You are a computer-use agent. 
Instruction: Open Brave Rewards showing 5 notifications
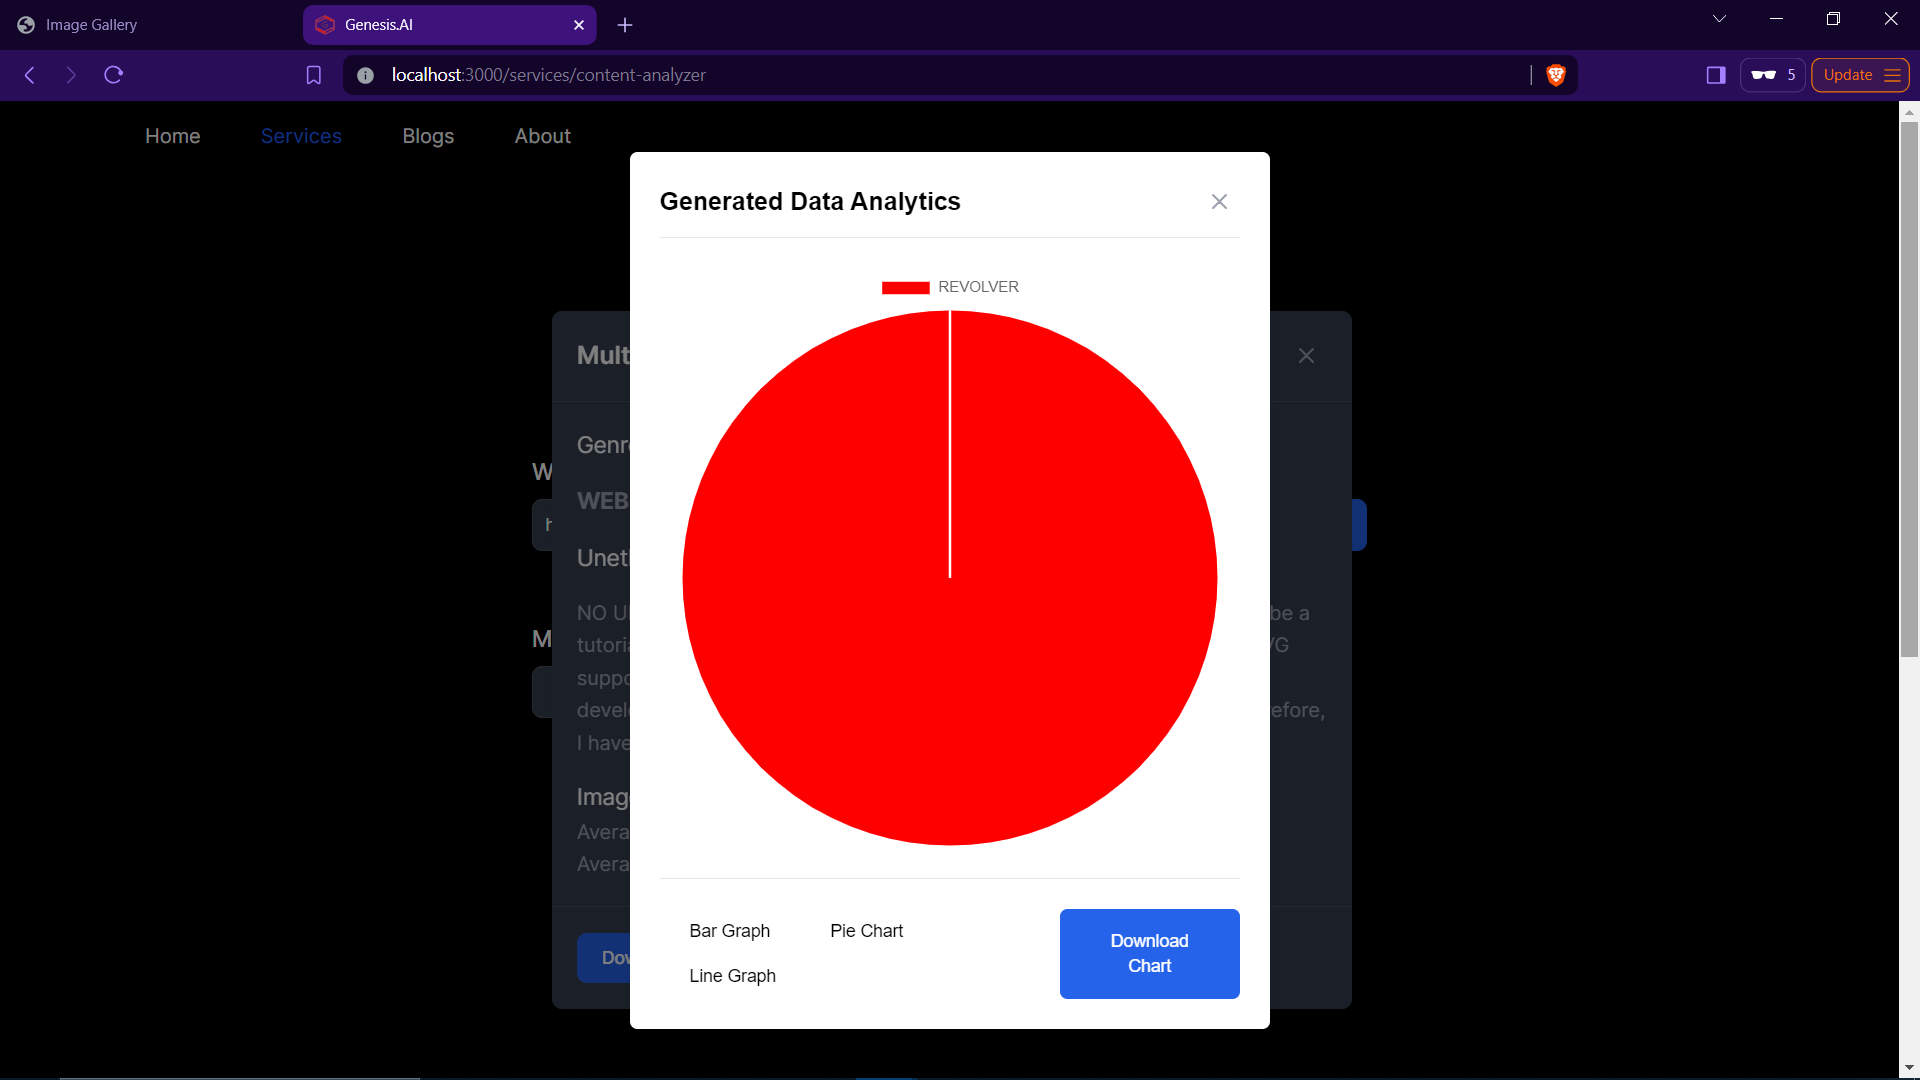(x=1771, y=75)
